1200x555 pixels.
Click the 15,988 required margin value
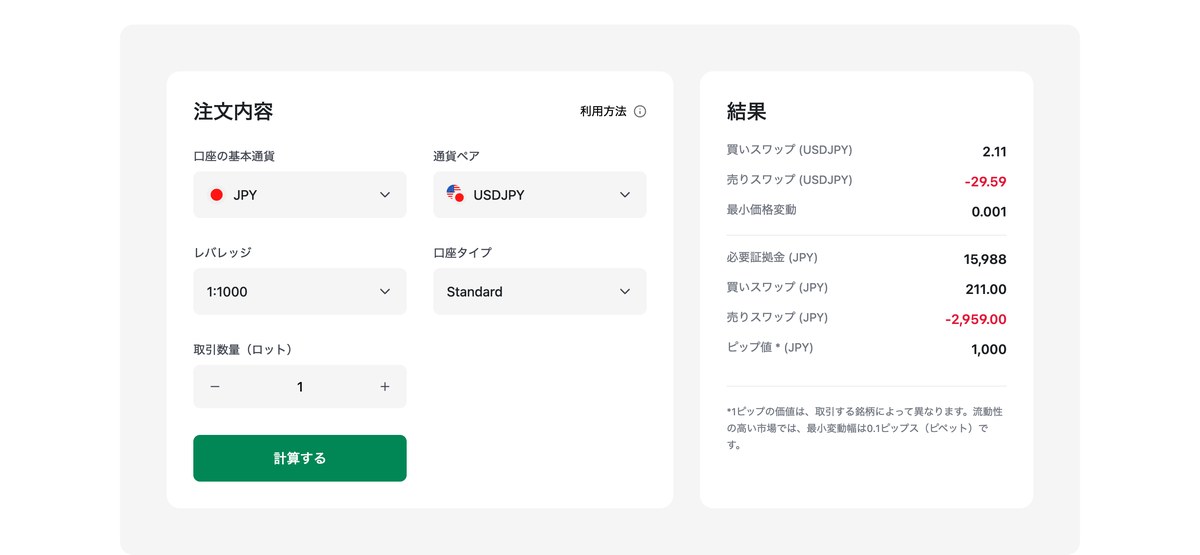click(985, 259)
